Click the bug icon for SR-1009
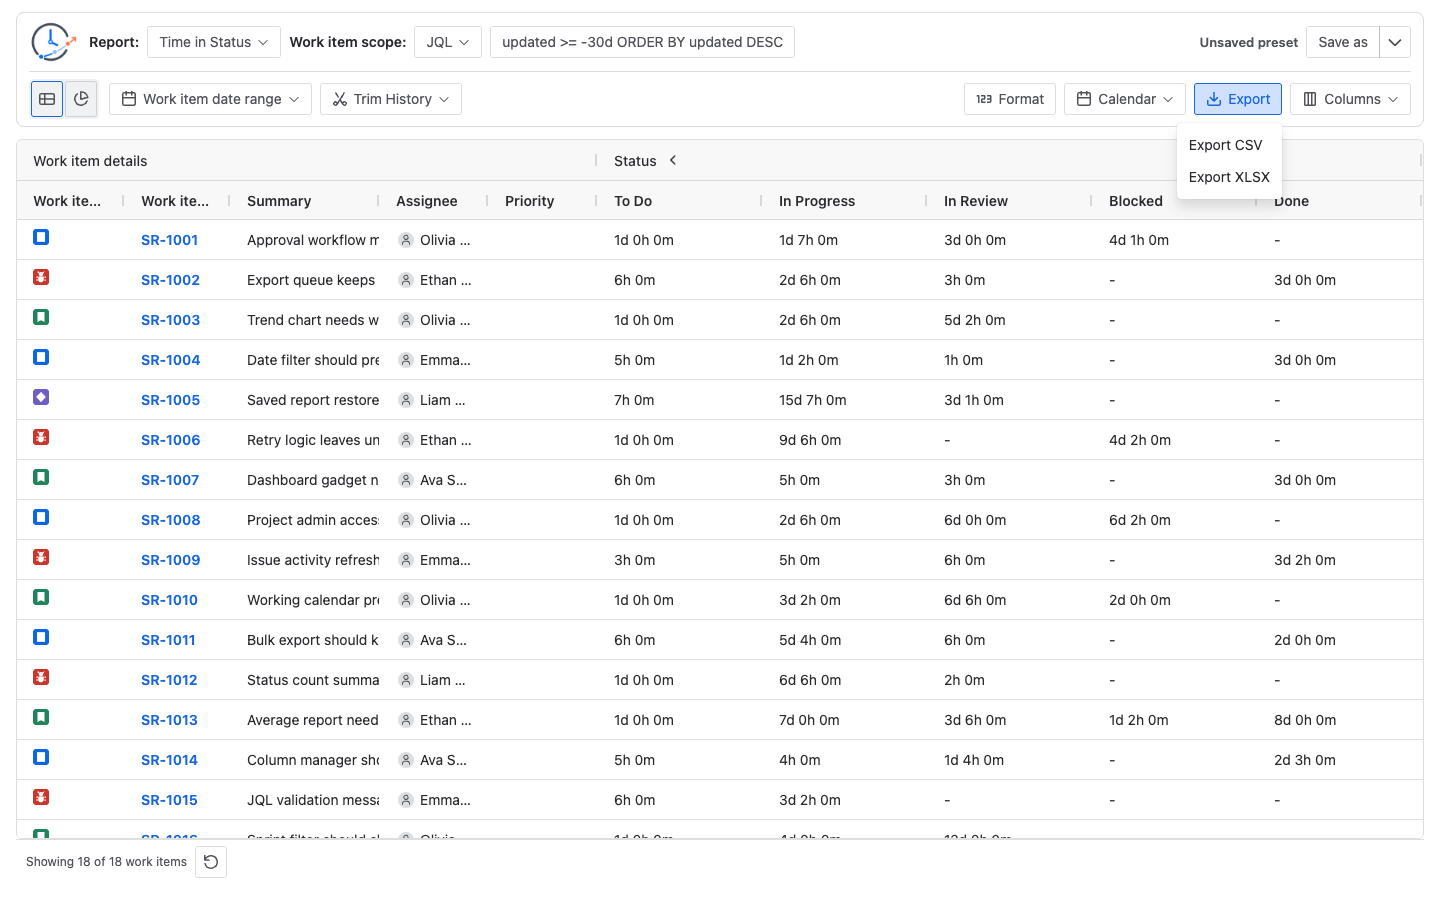This screenshot has width=1440, height=900. point(41,557)
